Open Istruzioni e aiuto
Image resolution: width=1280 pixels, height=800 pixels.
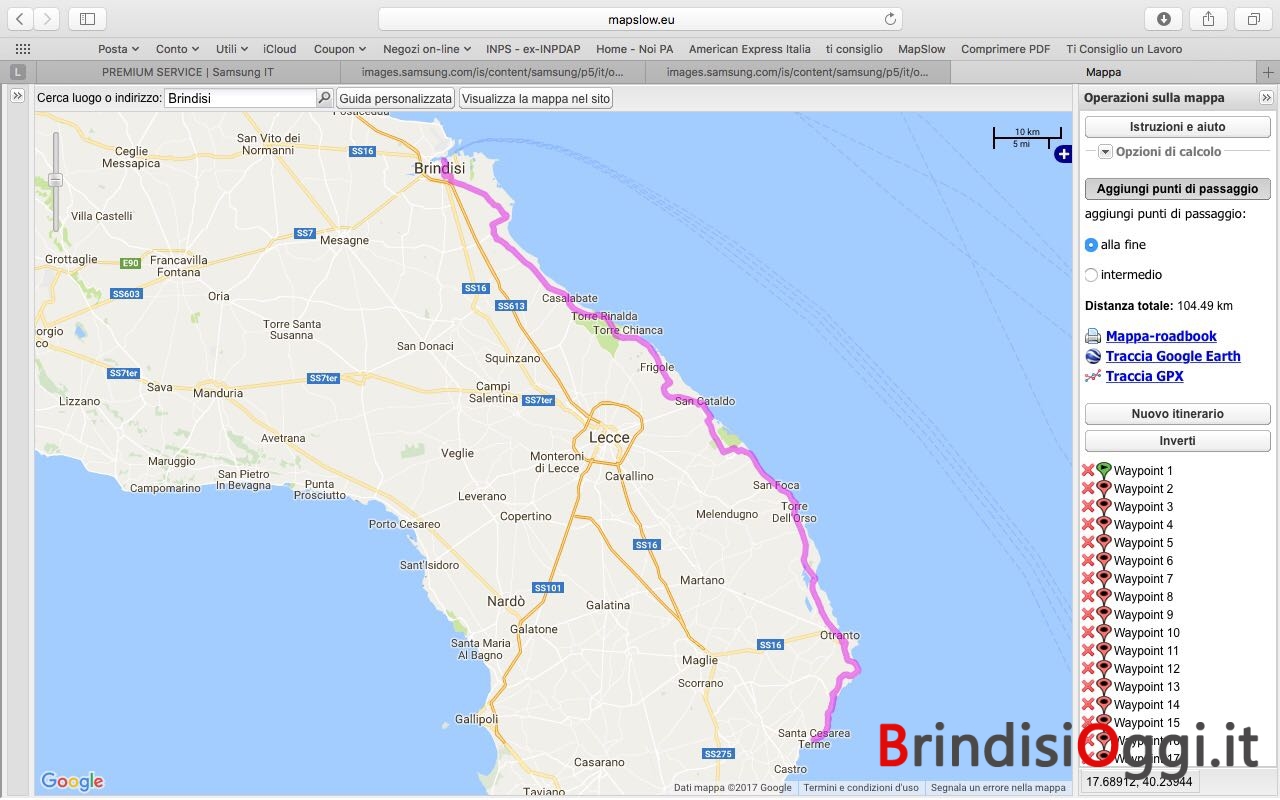(1178, 127)
